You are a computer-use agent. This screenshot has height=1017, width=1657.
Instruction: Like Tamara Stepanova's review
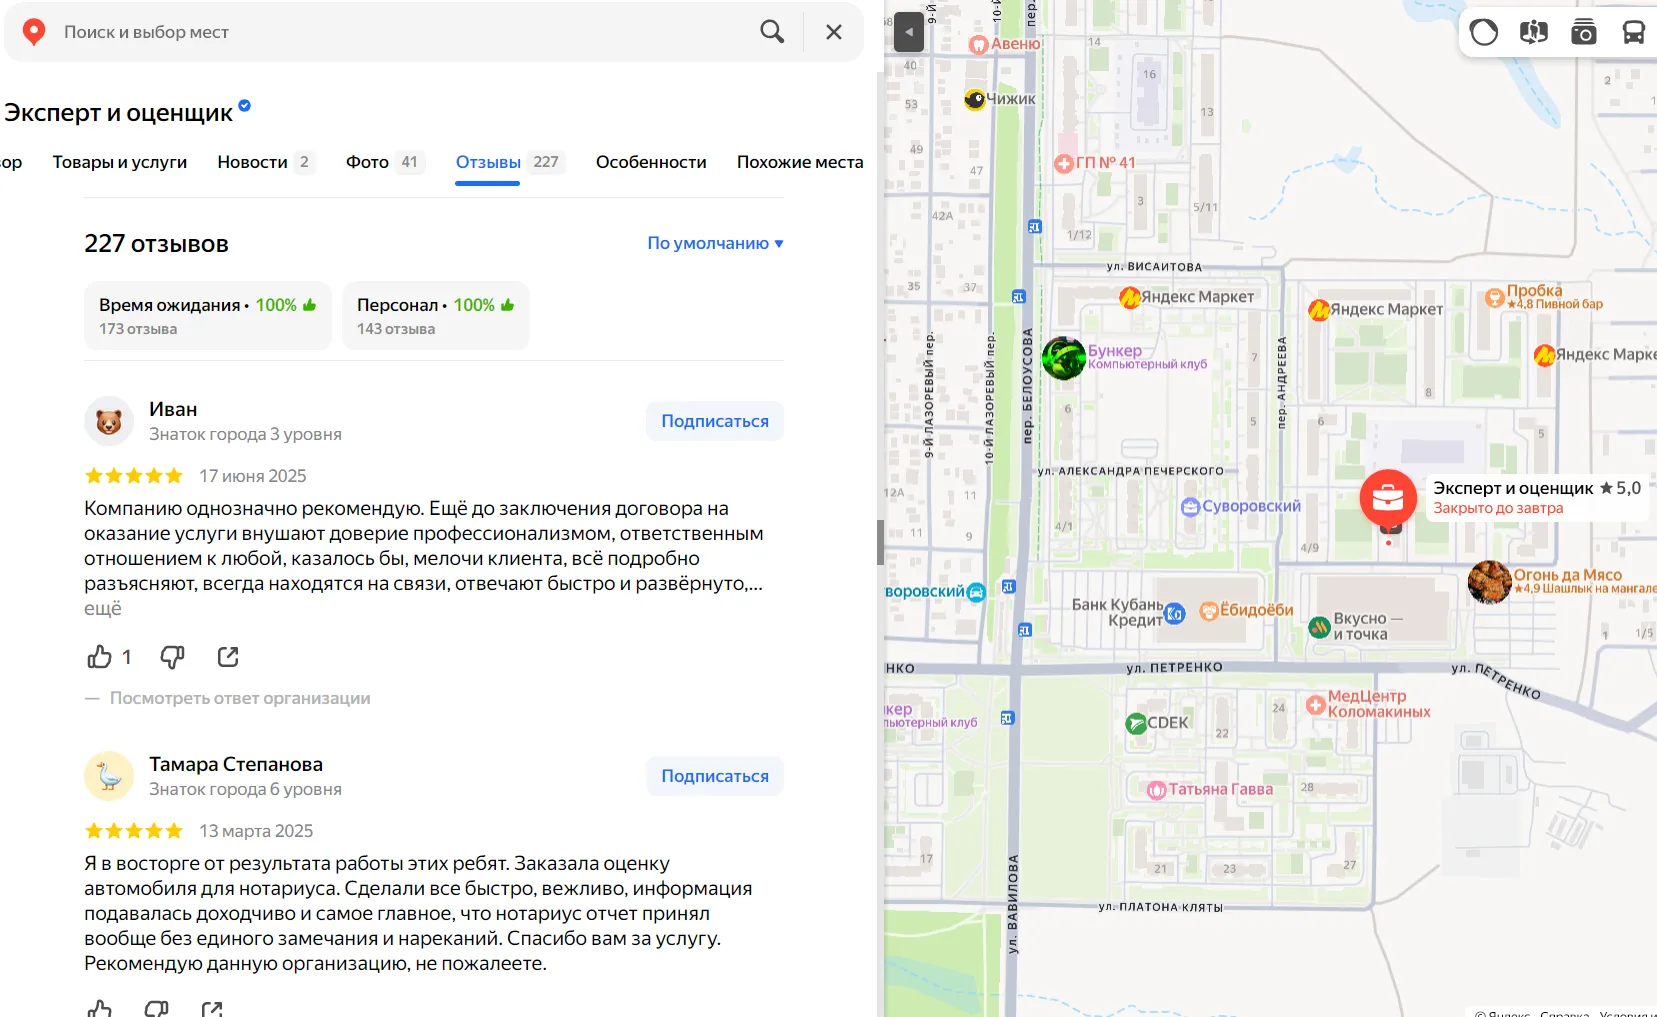(99, 1008)
